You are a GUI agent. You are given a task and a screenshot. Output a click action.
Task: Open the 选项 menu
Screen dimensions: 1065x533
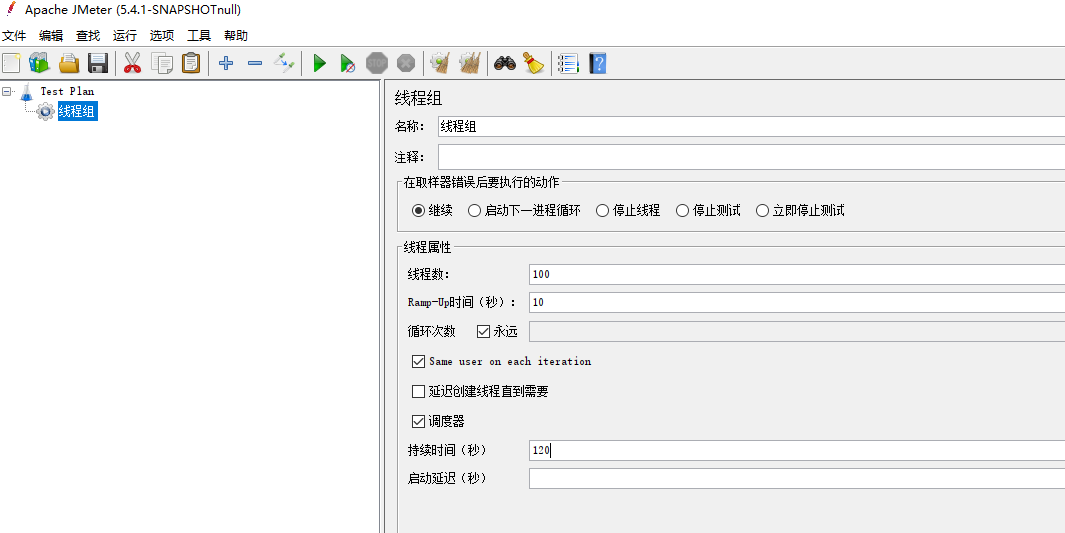point(162,36)
